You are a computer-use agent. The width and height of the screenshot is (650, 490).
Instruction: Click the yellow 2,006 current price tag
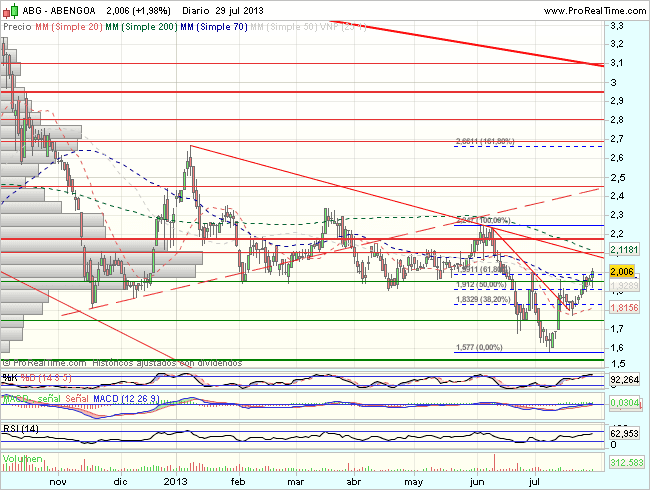623,271
